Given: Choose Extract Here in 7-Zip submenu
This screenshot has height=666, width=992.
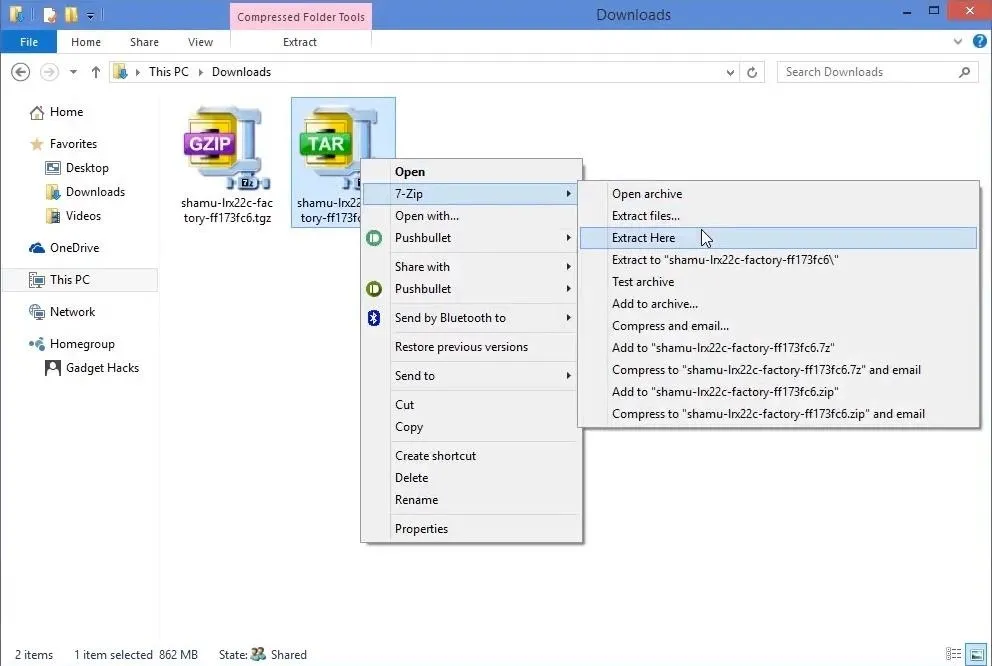Looking at the screenshot, I should tap(778, 238).
